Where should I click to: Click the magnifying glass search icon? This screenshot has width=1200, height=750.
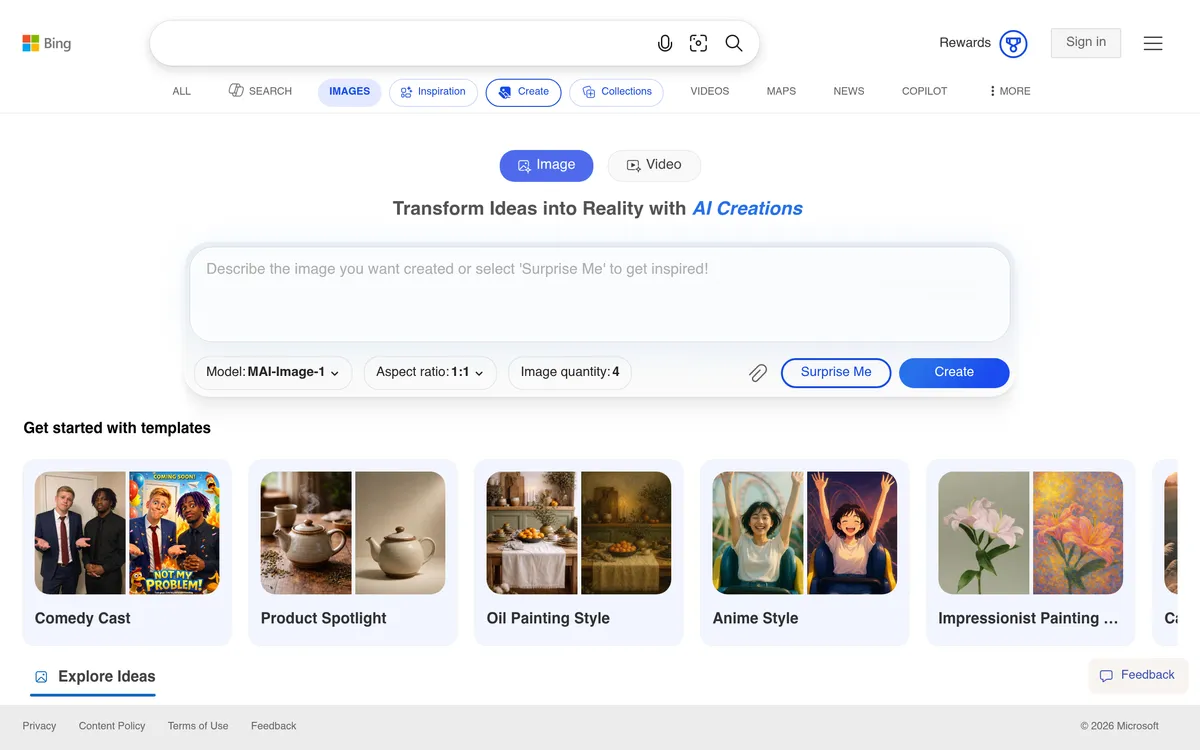(734, 43)
